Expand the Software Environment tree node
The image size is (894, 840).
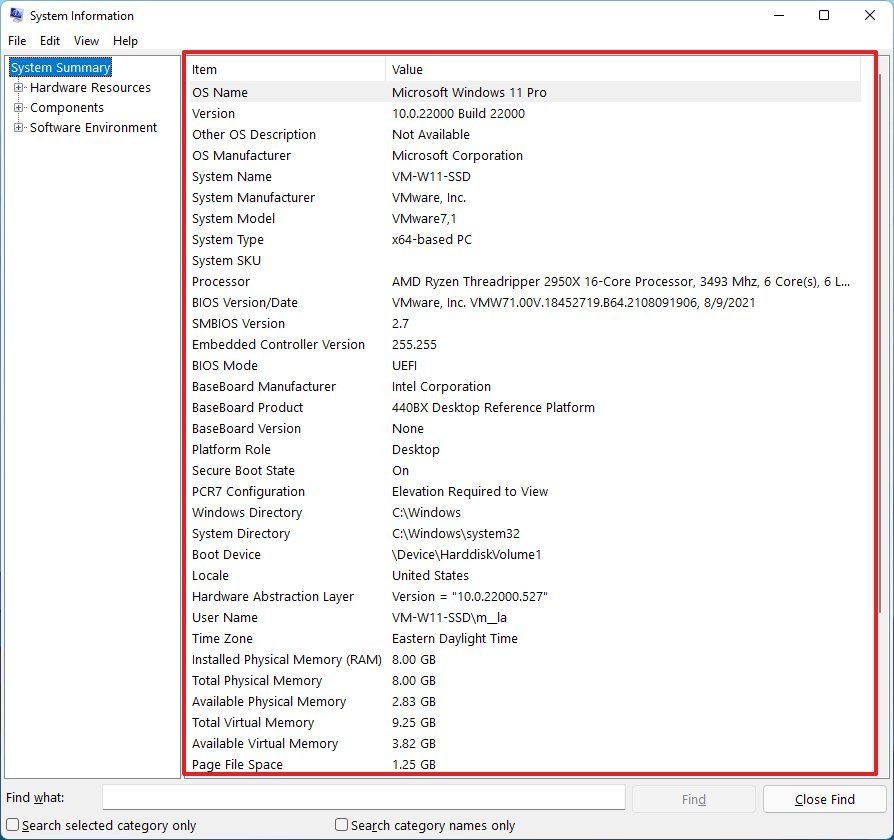(19, 127)
